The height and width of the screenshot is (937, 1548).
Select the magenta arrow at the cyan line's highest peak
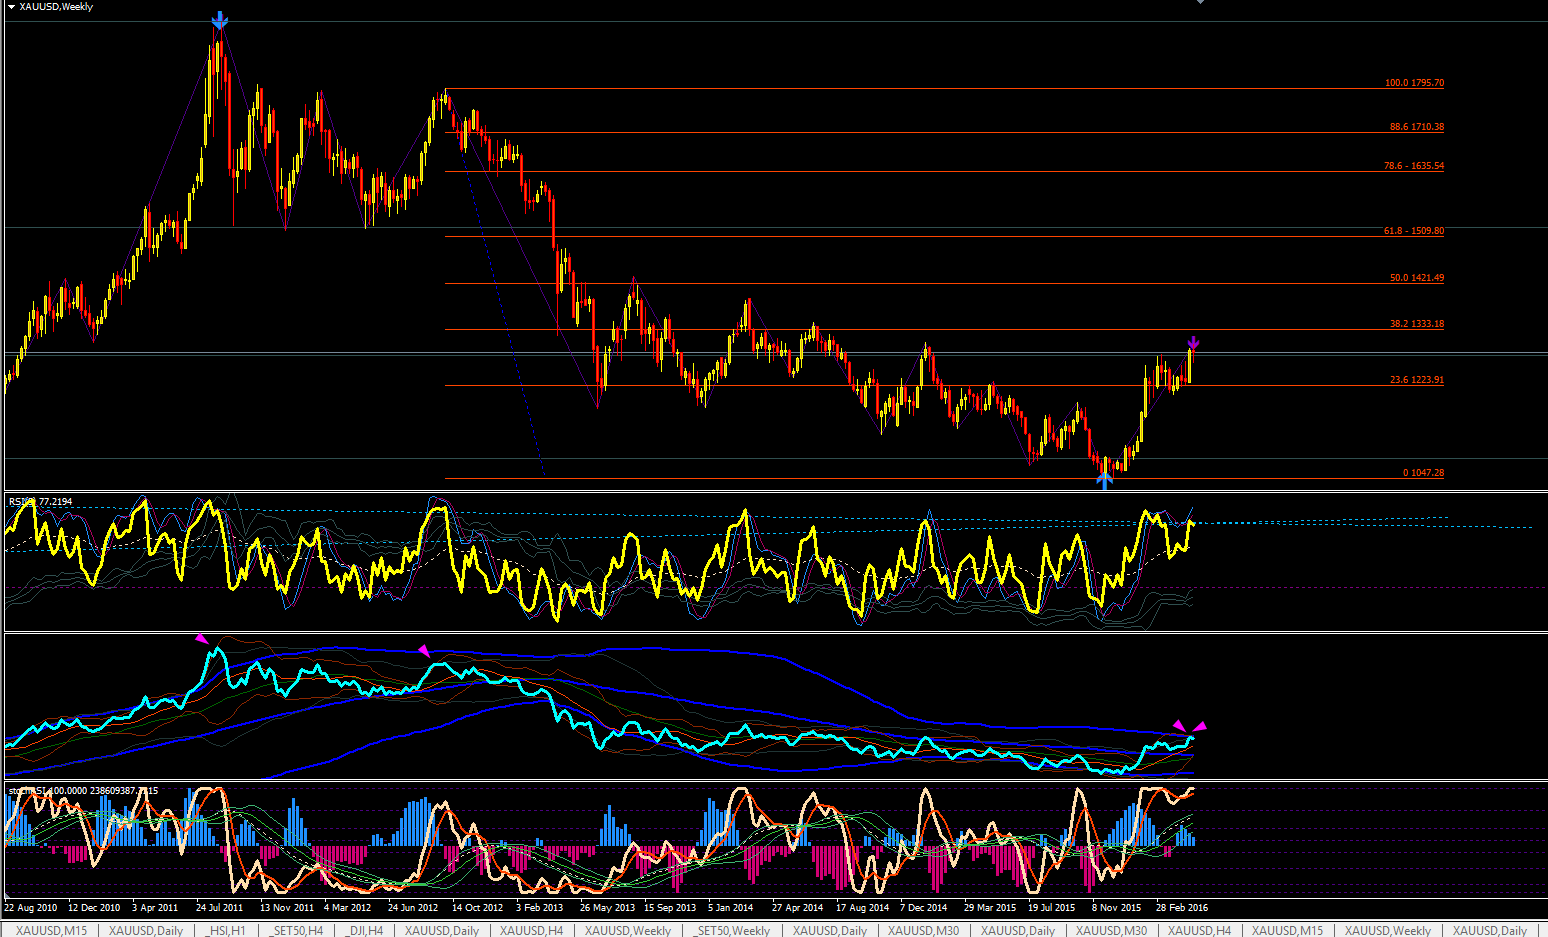(x=203, y=638)
